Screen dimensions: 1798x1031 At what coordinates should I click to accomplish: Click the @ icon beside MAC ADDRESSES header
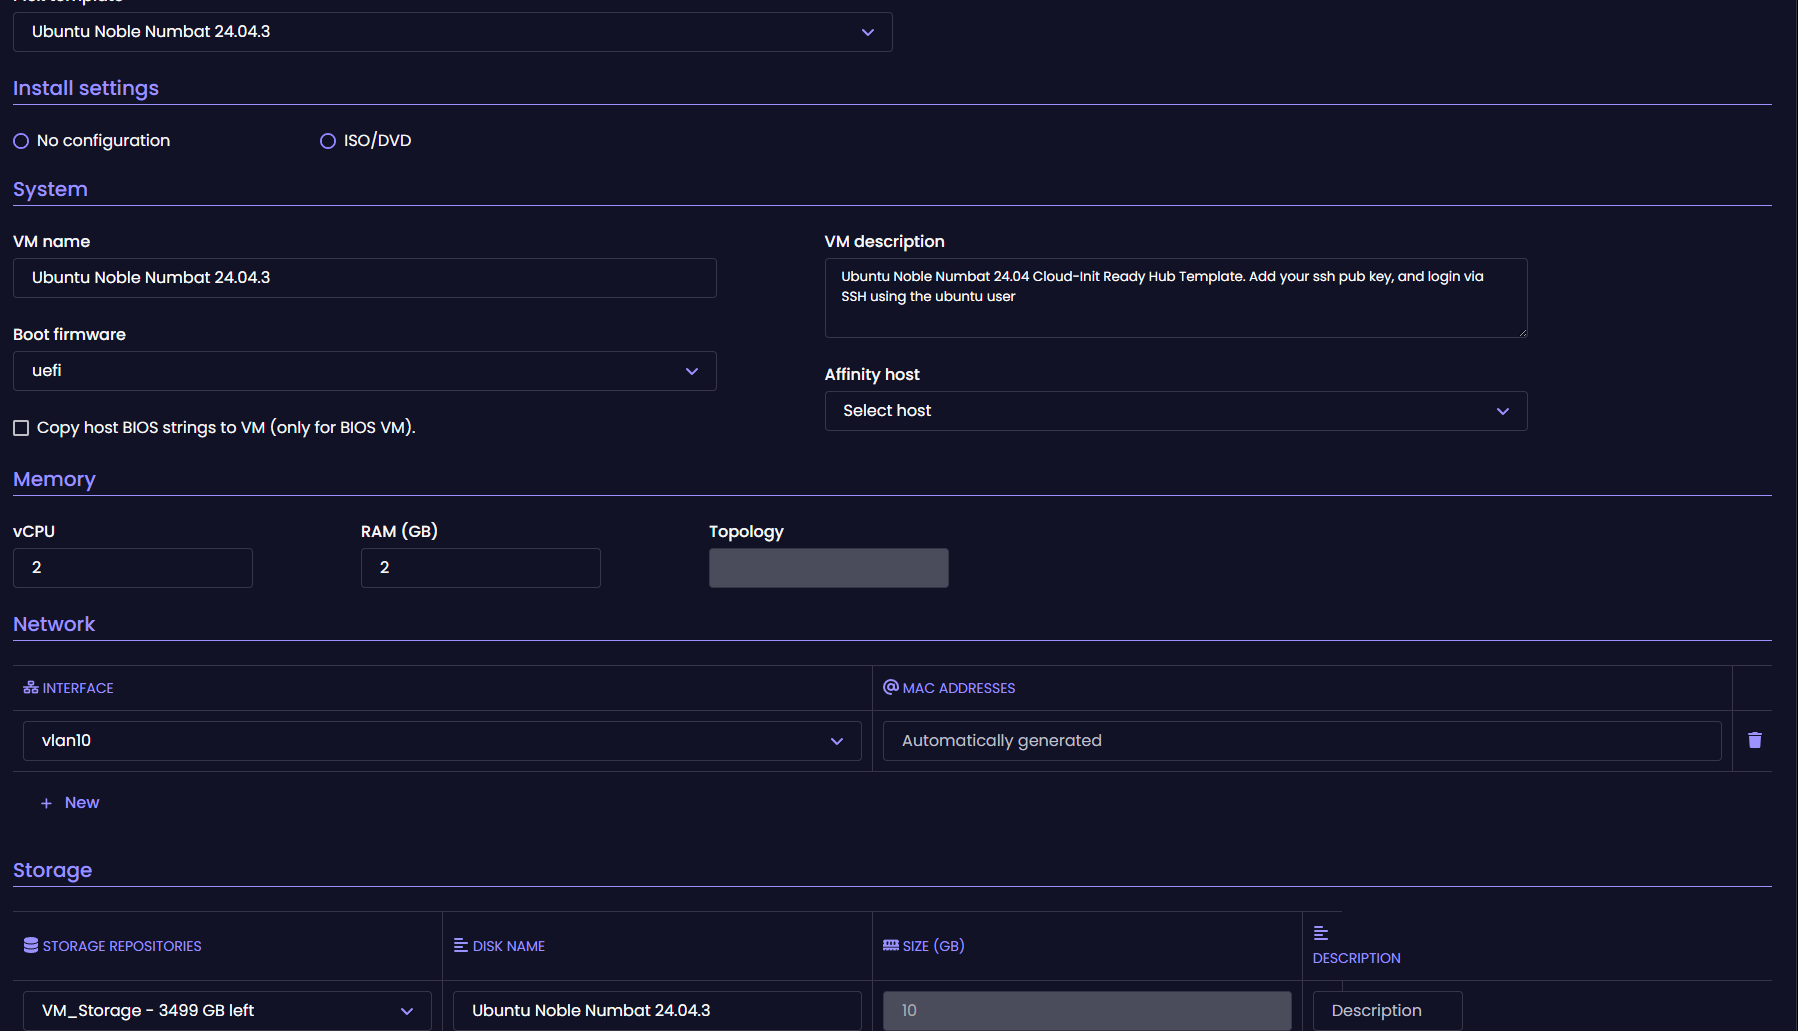pyautogui.click(x=890, y=687)
